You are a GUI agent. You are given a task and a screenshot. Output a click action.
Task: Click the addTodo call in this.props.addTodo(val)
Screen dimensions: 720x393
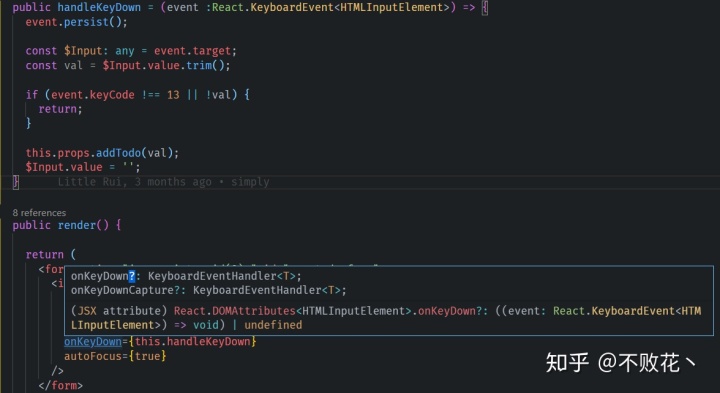tap(118, 153)
